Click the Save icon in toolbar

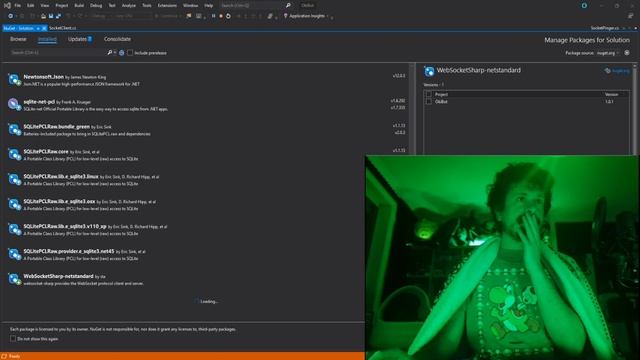pos(51,16)
